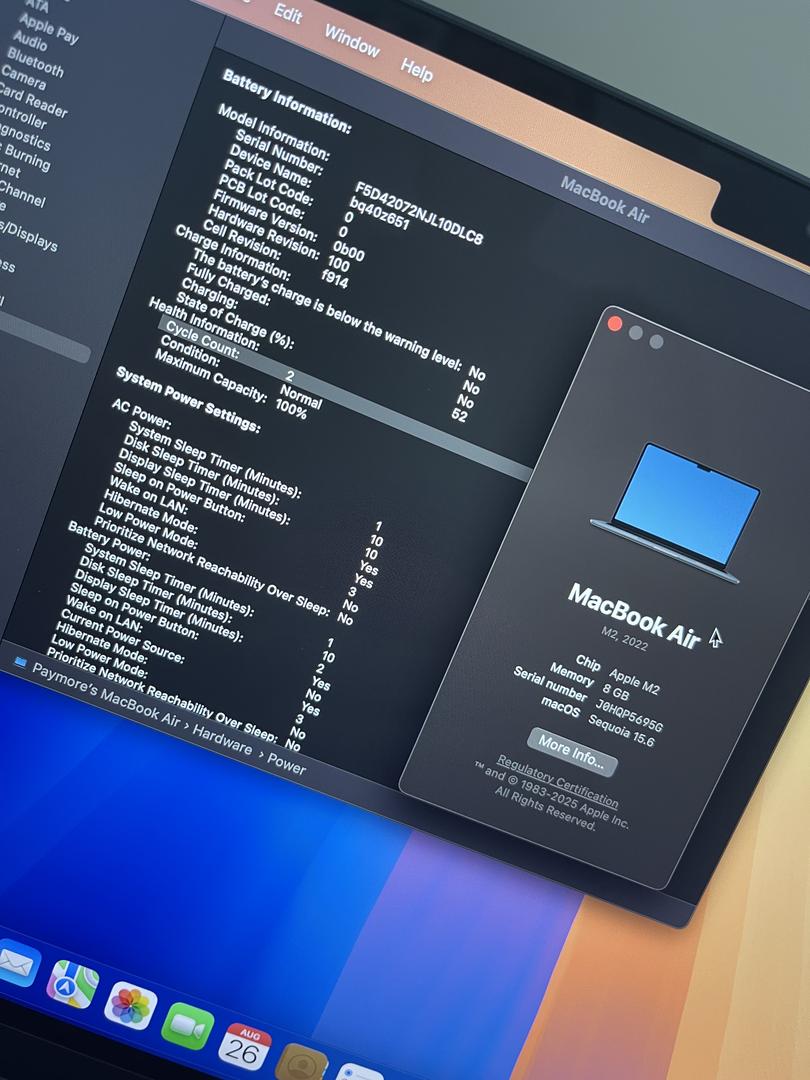
Task: Select macOS value "Sequoia 15.6"
Action: [621, 731]
